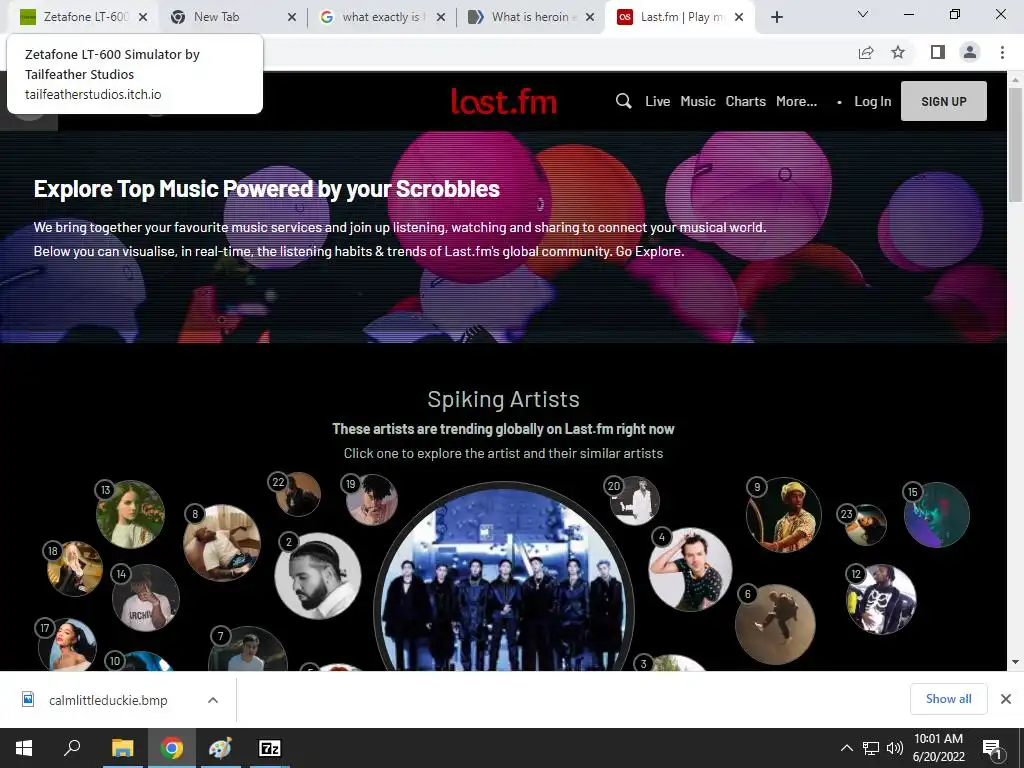Open the Last.fm search icon
1024x768 pixels.
pos(624,101)
